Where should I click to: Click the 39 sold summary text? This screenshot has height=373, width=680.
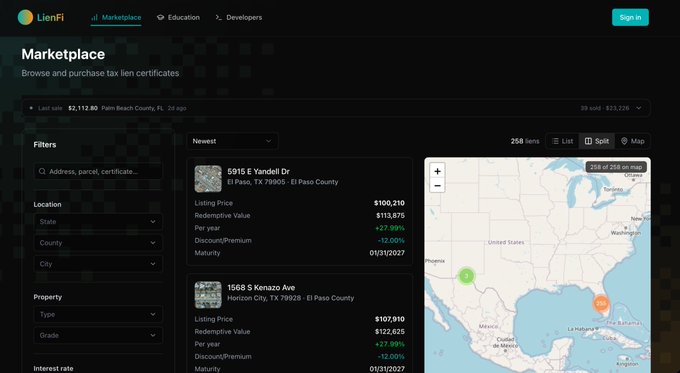pyautogui.click(x=605, y=108)
